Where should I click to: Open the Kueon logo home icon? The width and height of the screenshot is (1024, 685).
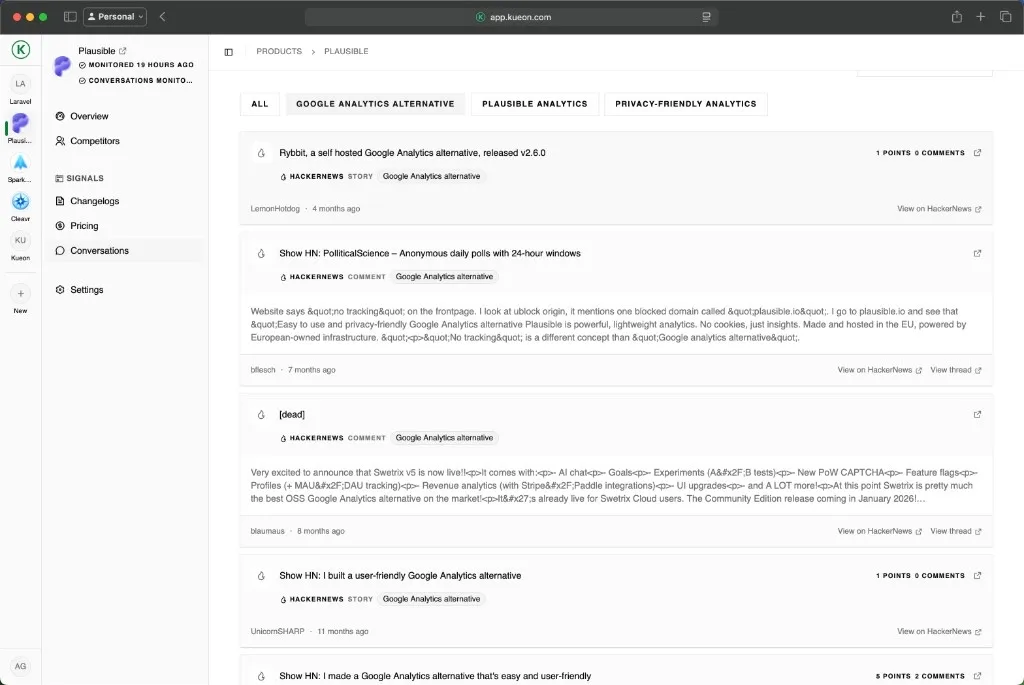pyautogui.click(x=21, y=50)
